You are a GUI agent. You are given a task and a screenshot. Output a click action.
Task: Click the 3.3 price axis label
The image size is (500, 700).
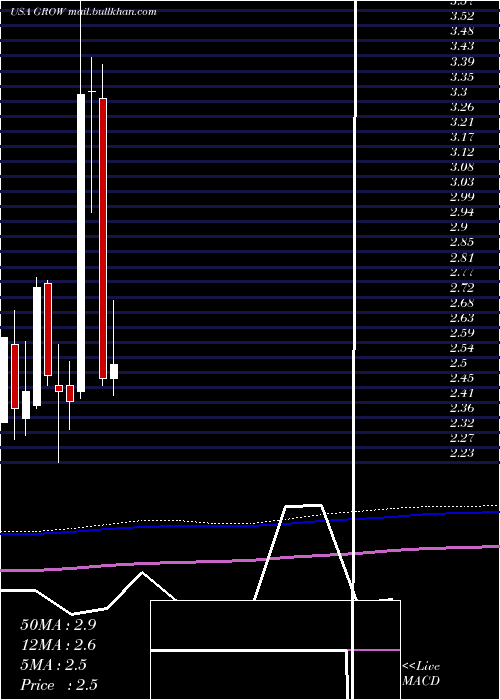pos(458,92)
